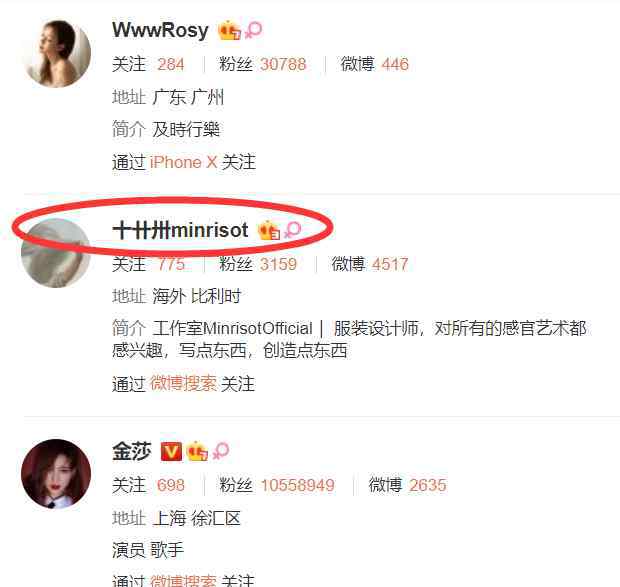Open 金莎's profile picture

(56, 474)
